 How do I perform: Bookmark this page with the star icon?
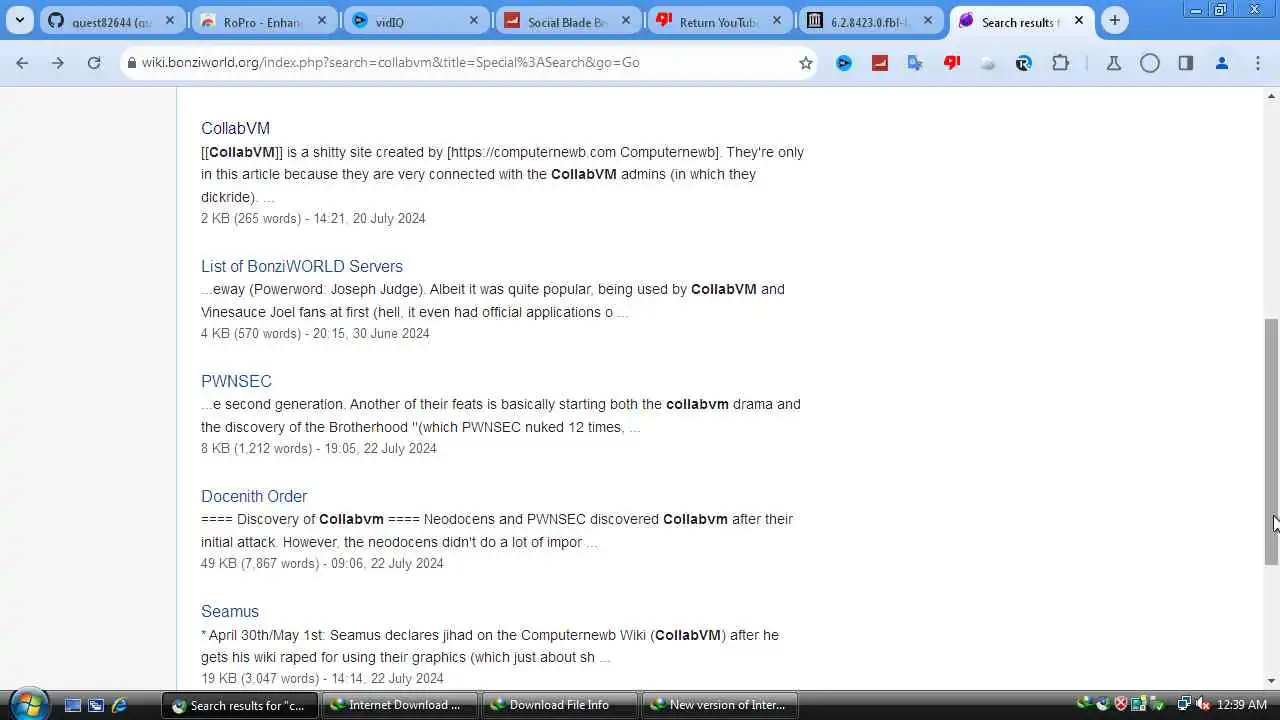pos(806,63)
